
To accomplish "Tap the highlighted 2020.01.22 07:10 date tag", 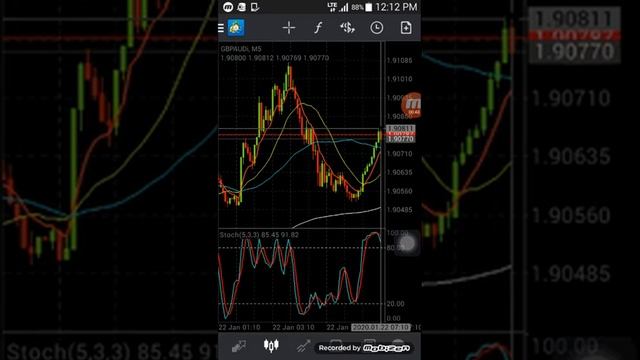I will [x=381, y=327].
